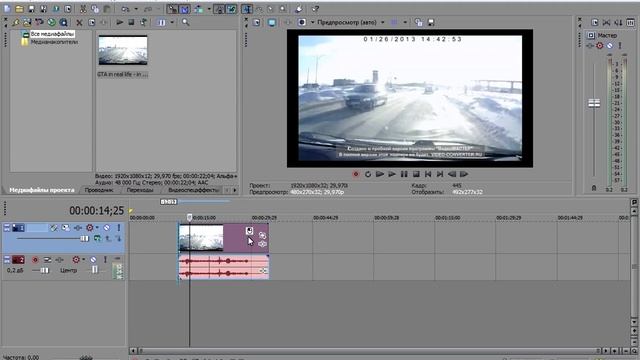Select 'Все медиафайлы' tree item
This screenshot has width=640, height=360.
(x=52, y=34)
